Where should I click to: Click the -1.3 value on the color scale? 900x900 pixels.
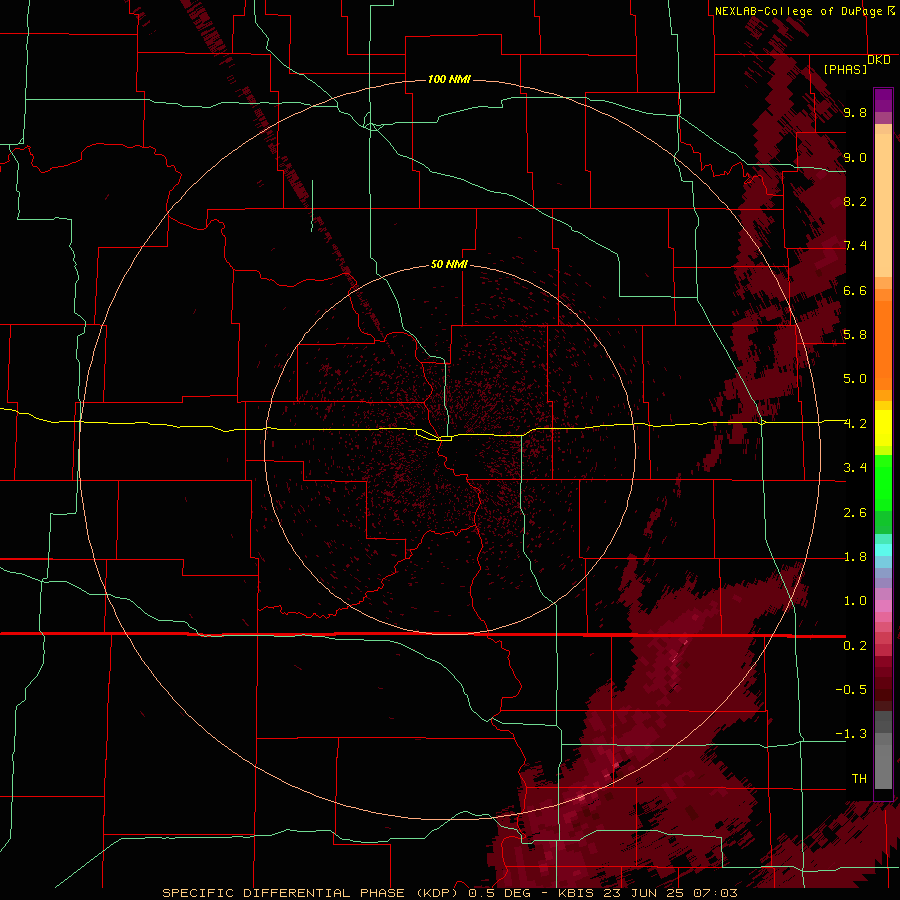point(851,734)
